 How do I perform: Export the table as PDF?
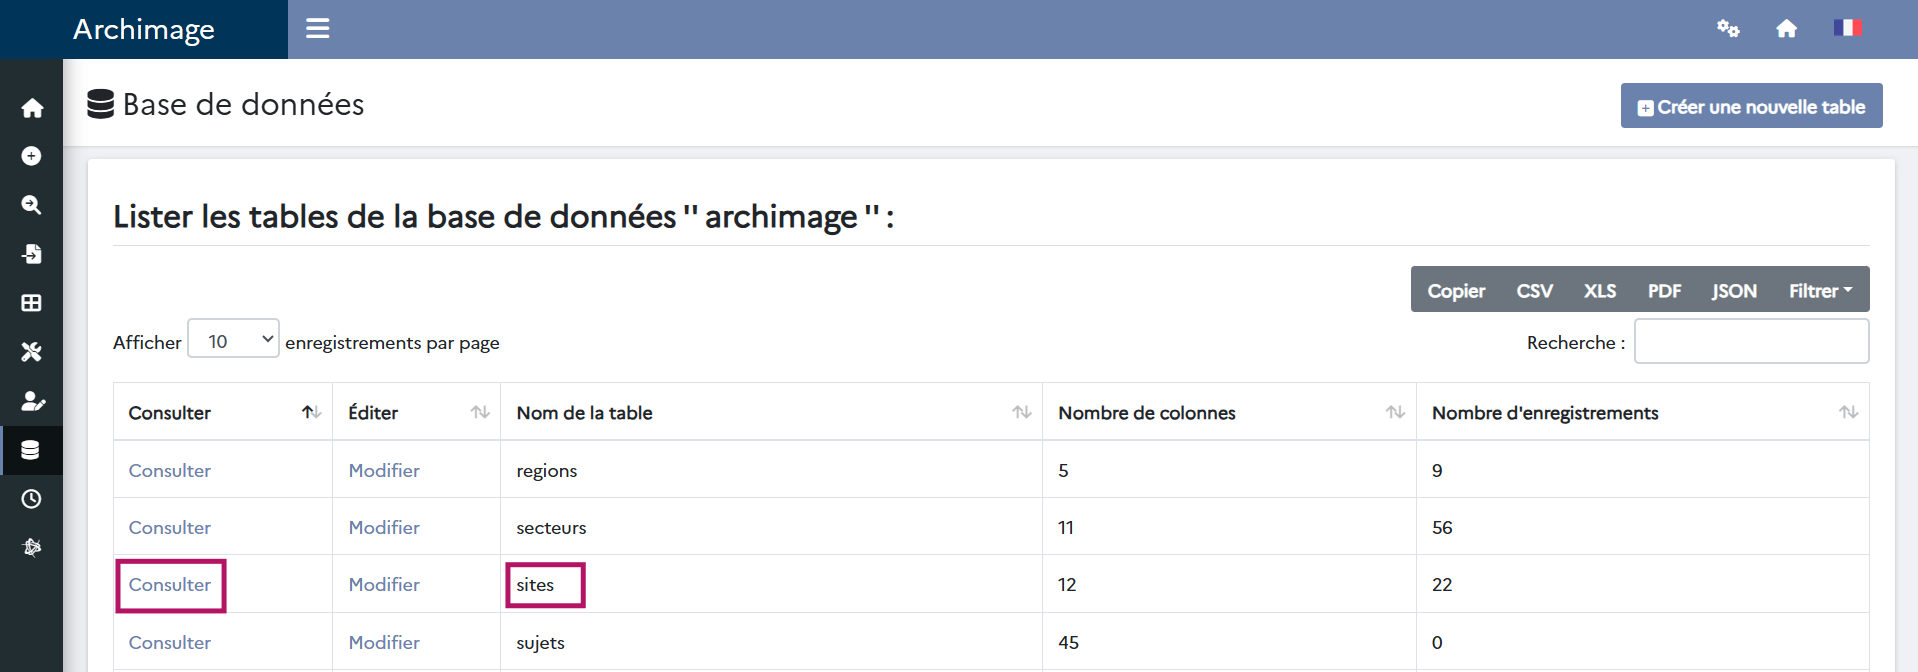tap(1664, 291)
